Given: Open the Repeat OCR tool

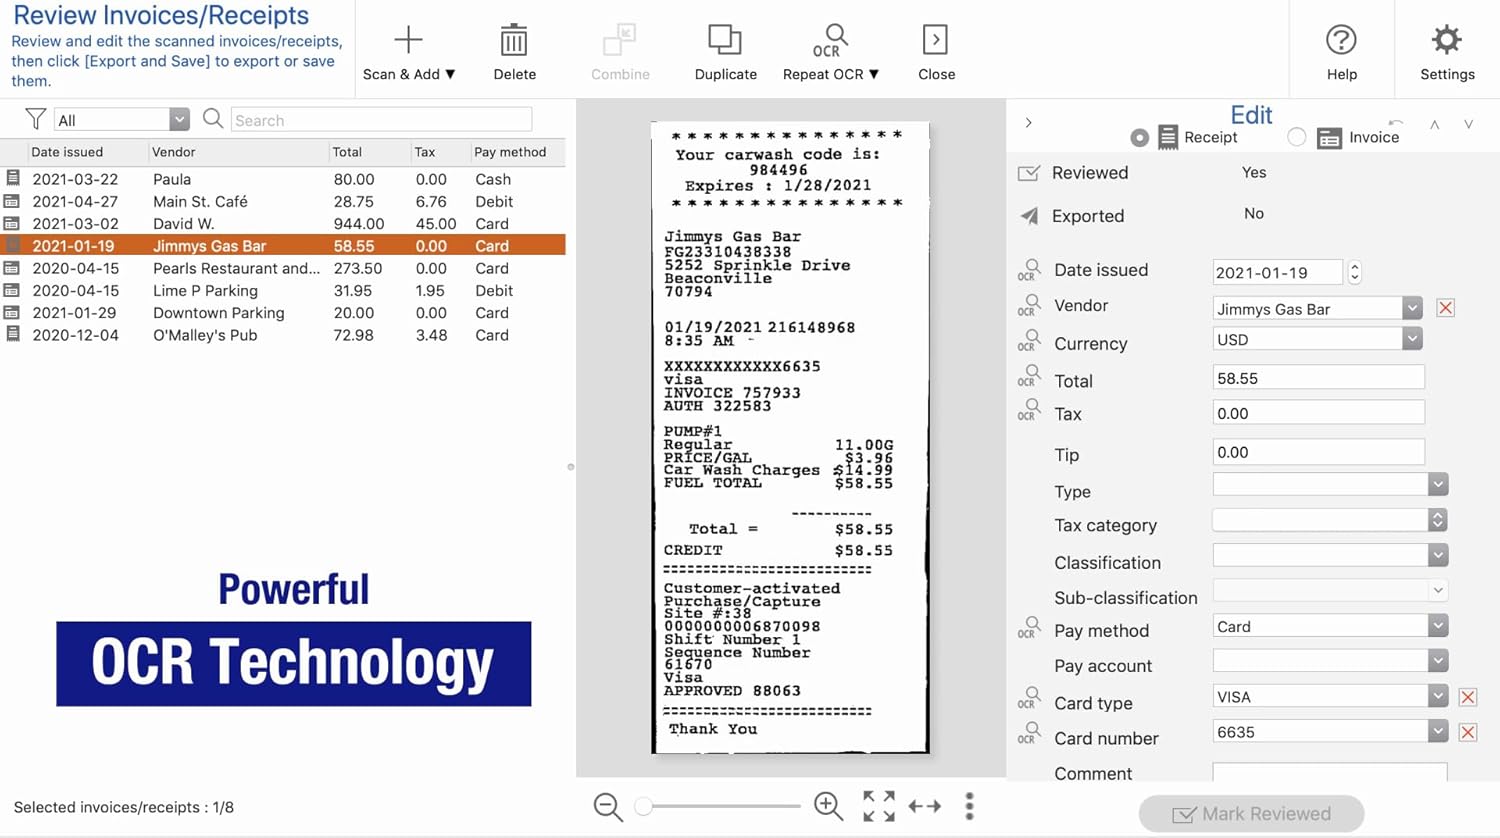Looking at the screenshot, I should tap(830, 41).
